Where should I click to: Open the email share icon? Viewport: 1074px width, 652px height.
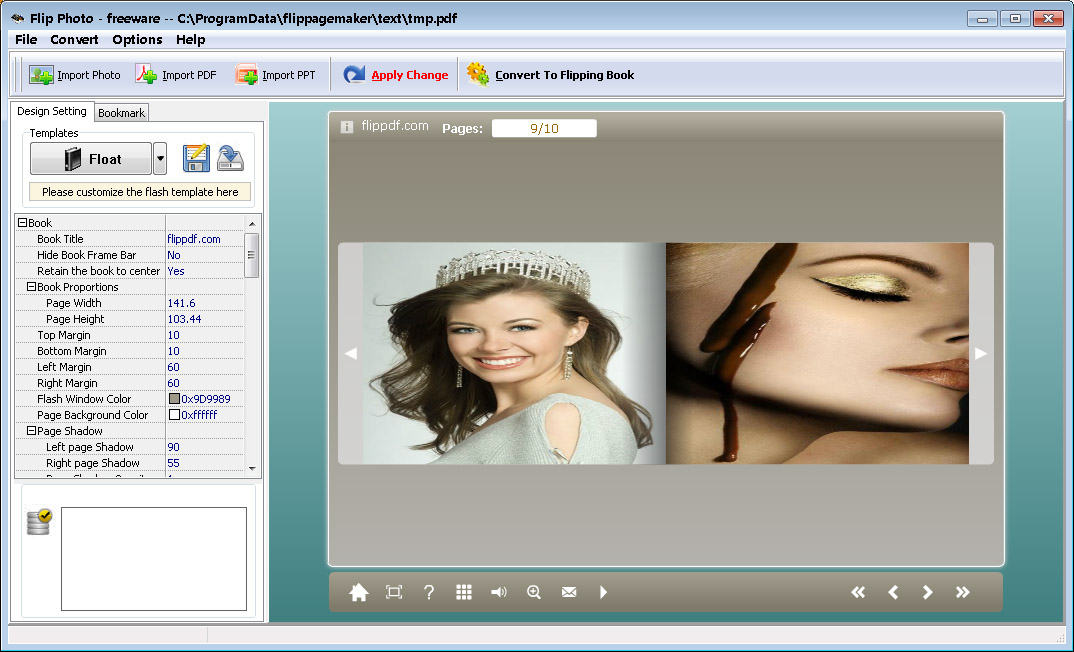pos(569,592)
